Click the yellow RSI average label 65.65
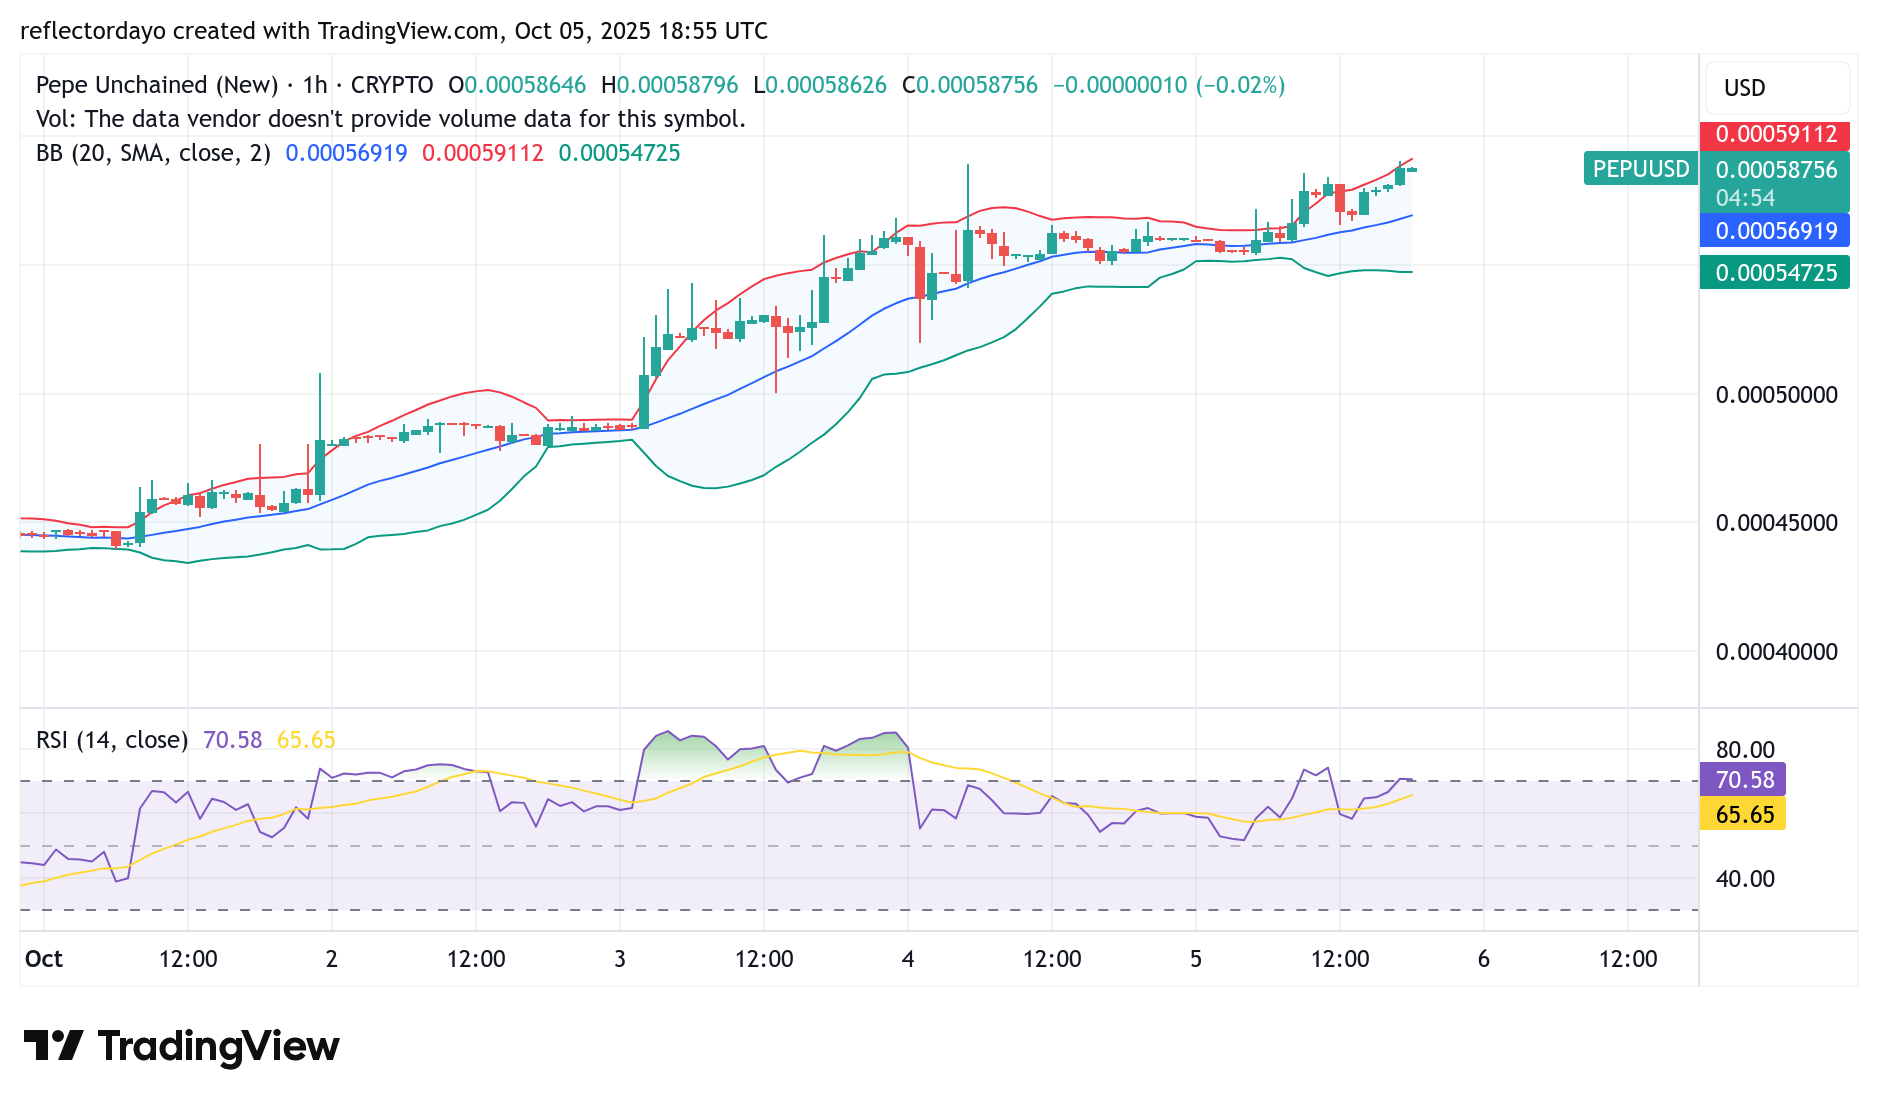The width and height of the screenshot is (1878, 1106). 1743,815
